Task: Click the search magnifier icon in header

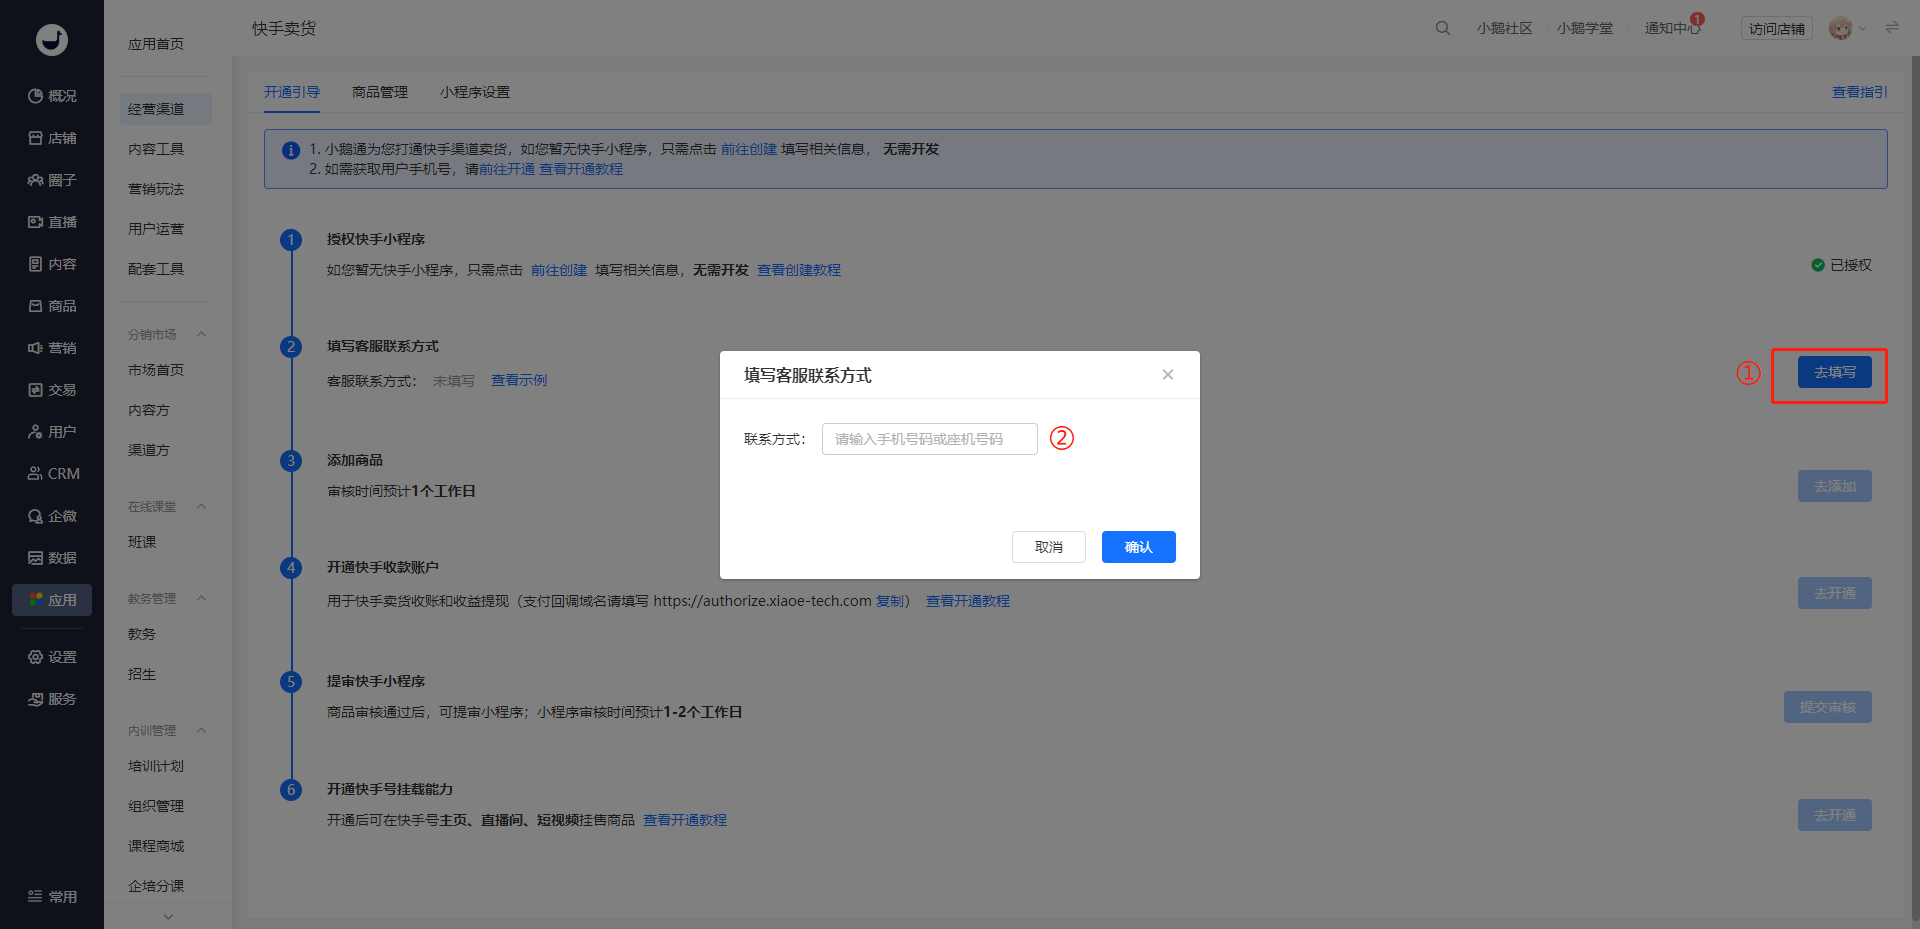Action: (1442, 28)
